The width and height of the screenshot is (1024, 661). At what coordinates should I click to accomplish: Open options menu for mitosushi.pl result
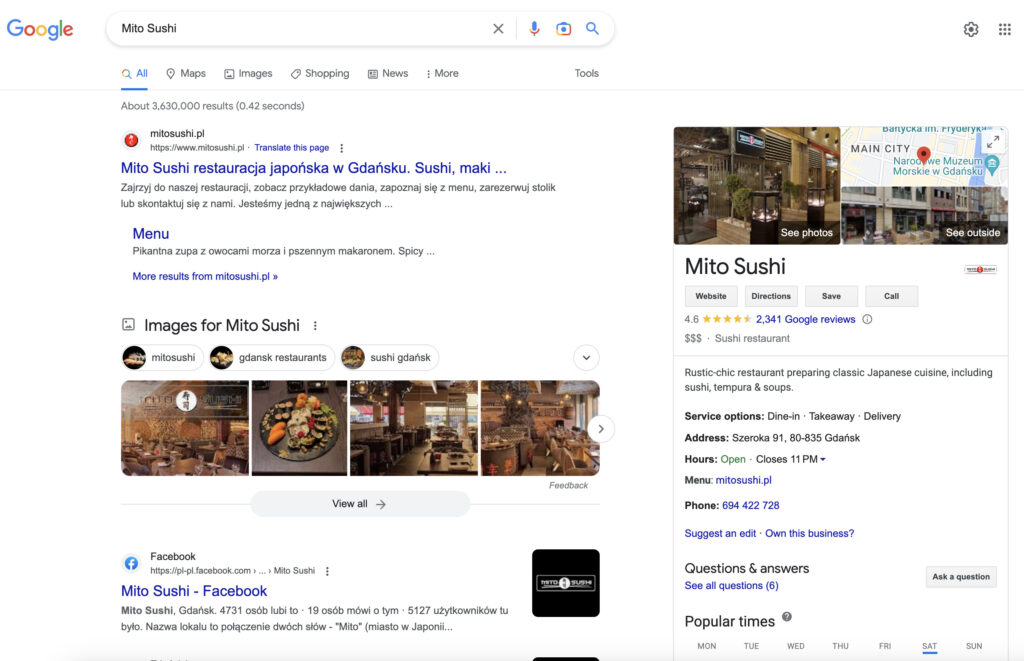tap(342, 148)
